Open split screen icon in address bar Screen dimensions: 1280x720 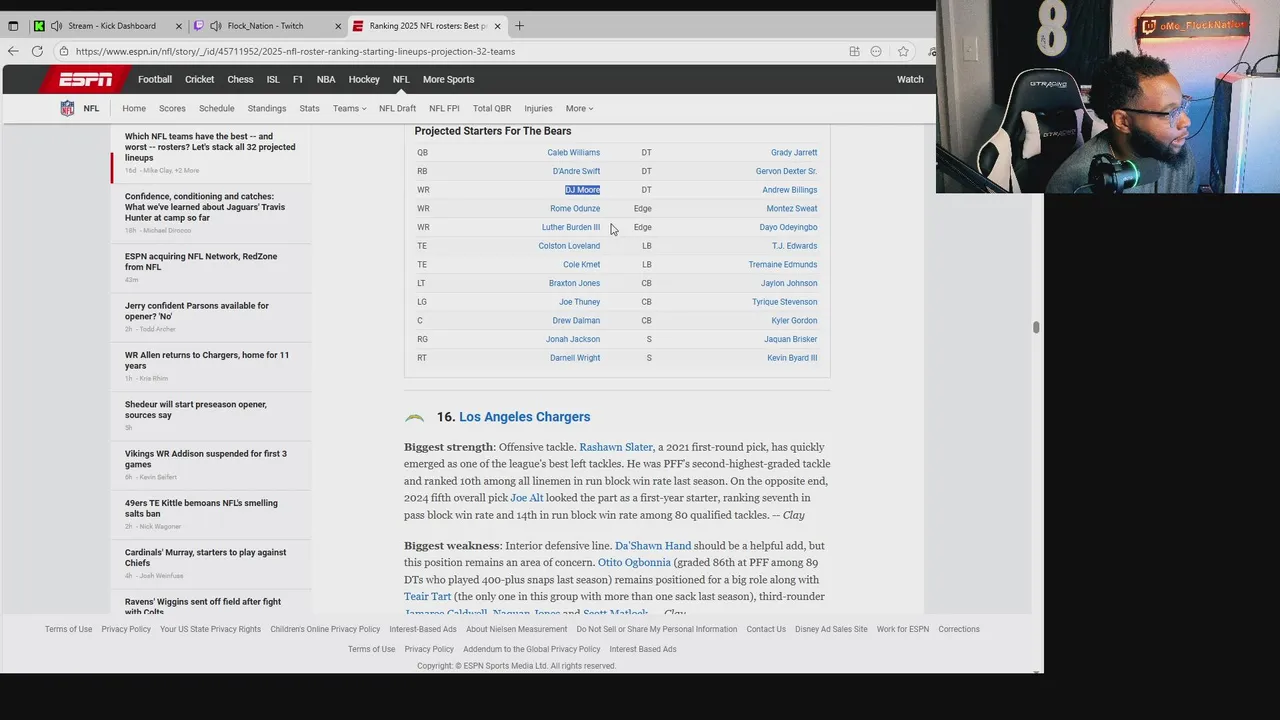pyautogui.click(x=854, y=51)
